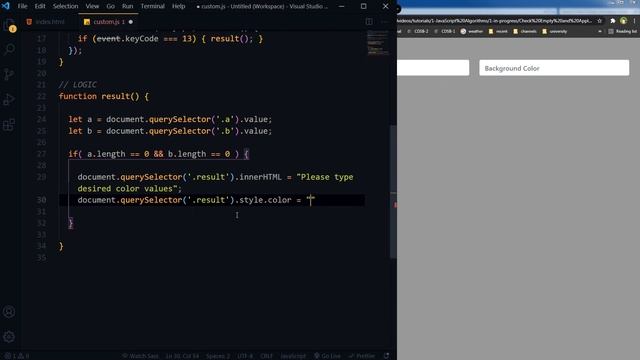Open the browser three-dot menu
Viewport: 640px width, 360px height.
pos(635,21)
